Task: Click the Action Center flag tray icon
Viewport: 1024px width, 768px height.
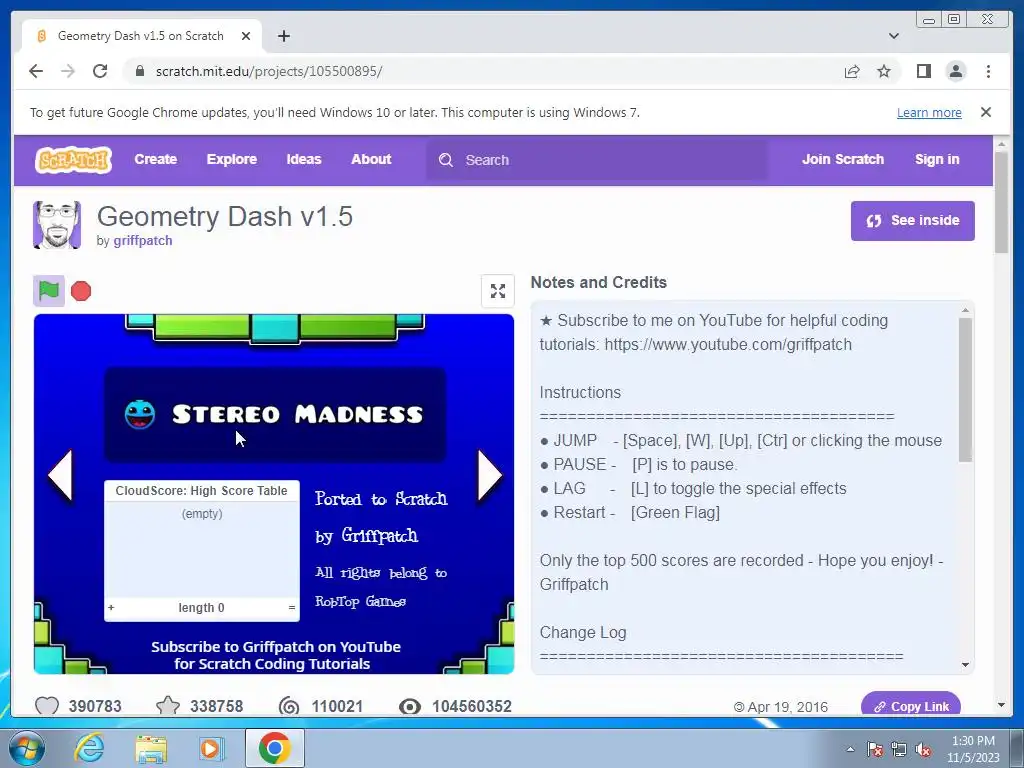Action: pos(875,750)
